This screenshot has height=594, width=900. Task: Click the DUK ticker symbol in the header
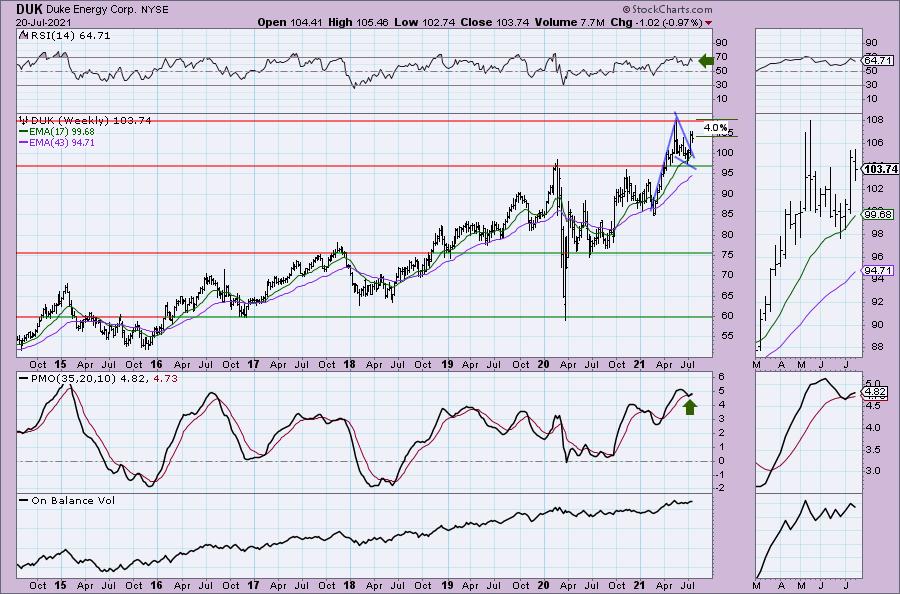28,9
